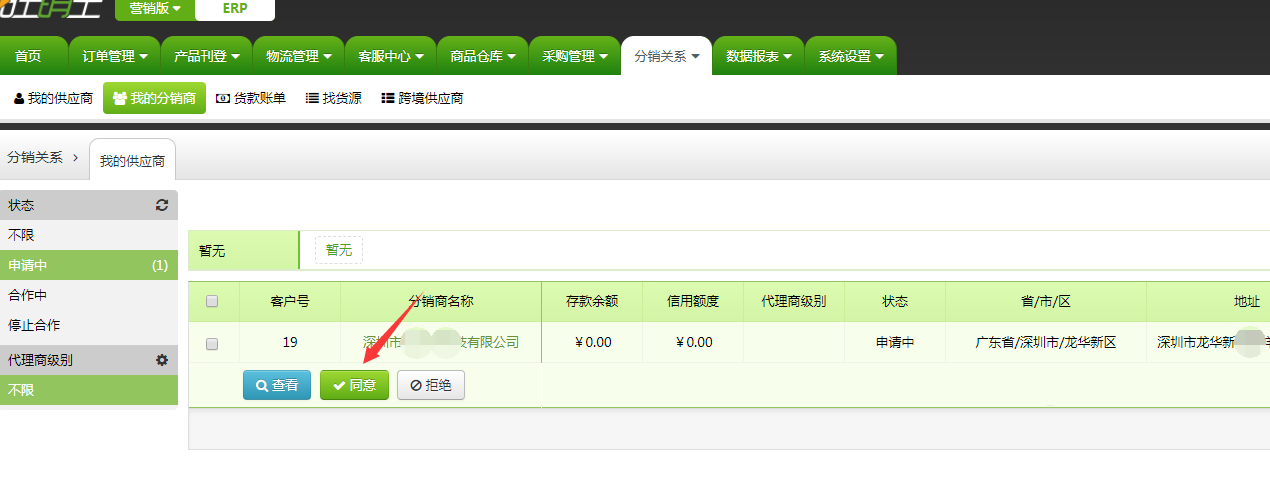Filter status by 申请中
The image size is (1270, 485).
[89, 265]
